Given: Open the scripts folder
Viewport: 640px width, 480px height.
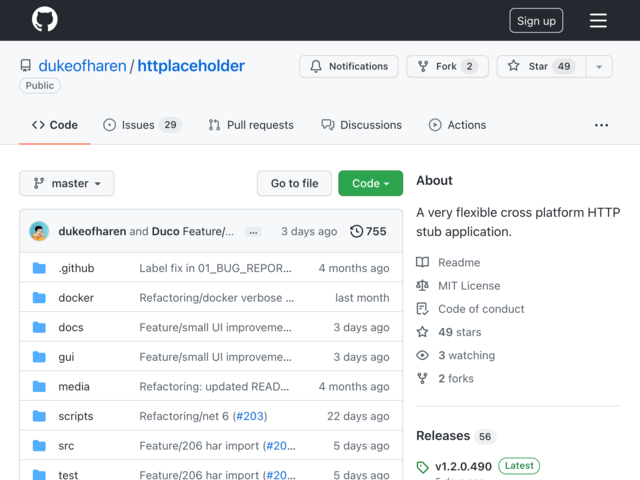Looking at the screenshot, I should pos(76,416).
